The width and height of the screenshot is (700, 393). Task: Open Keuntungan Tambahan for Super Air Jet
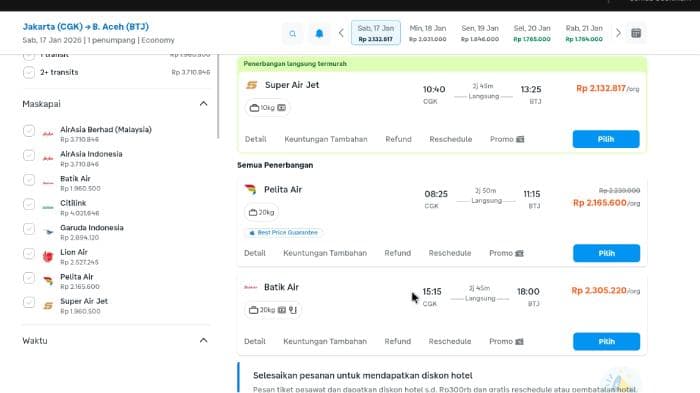[x=326, y=139]
